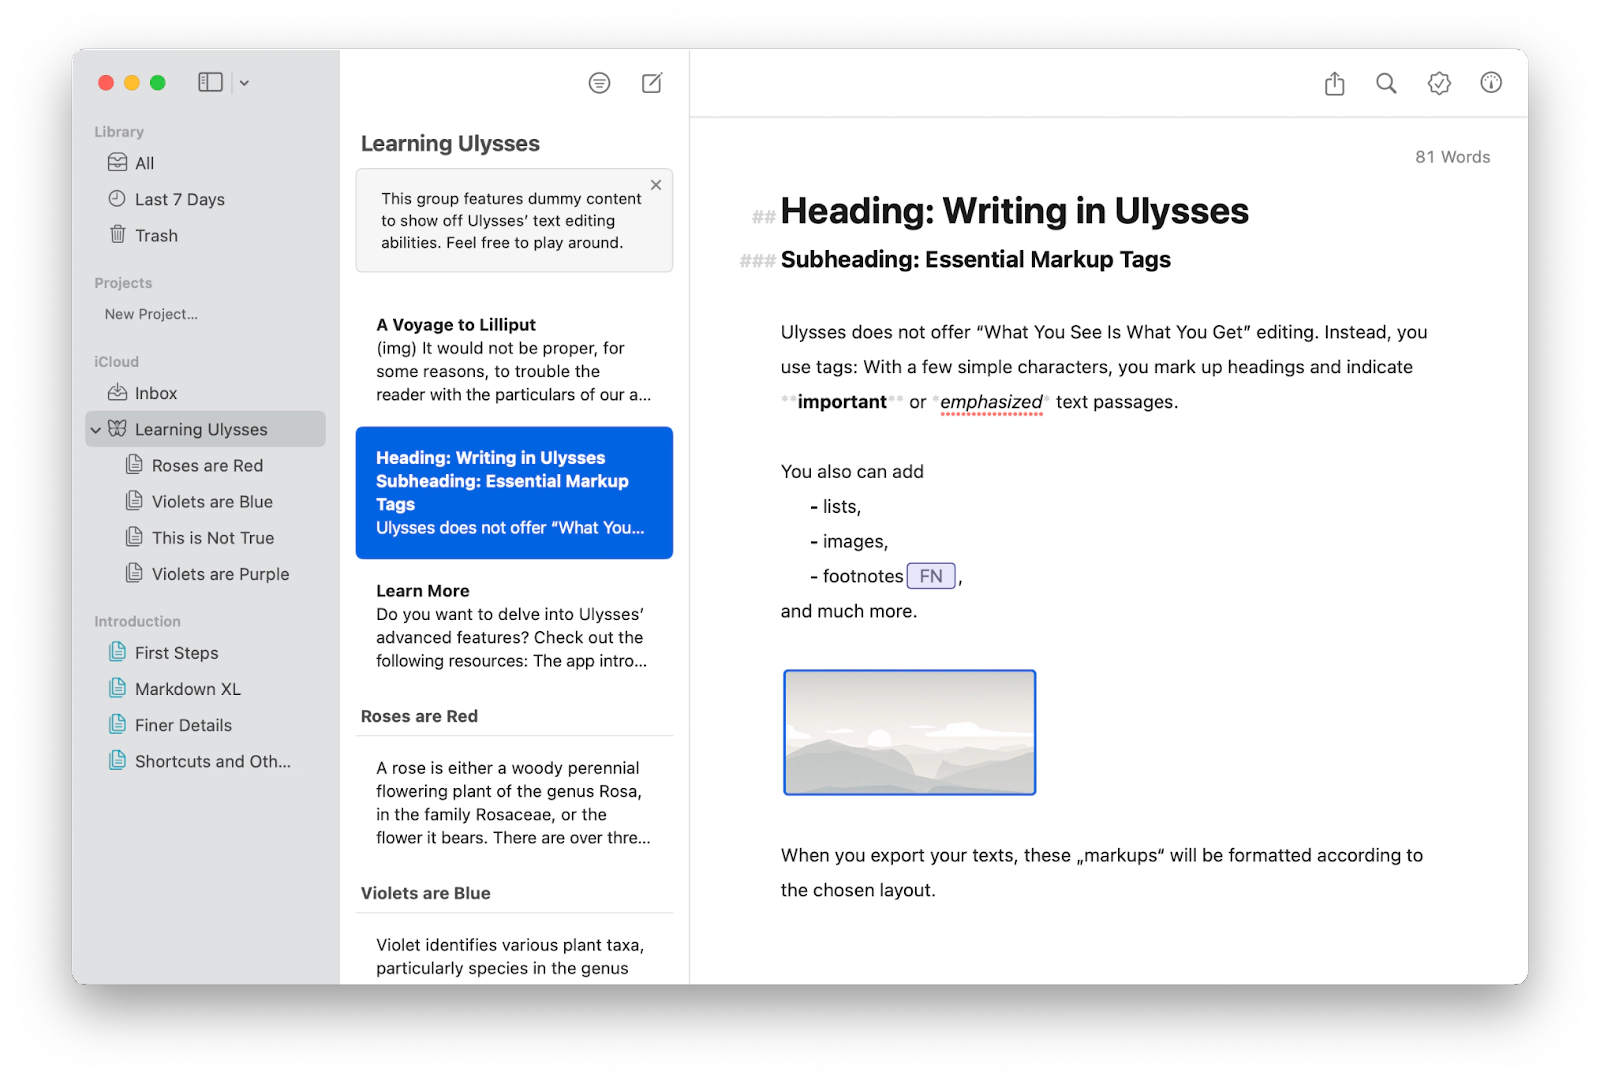Click the Introduction section label
1600x1080 pixels.
pyautogui.click(x=137, y=621)
